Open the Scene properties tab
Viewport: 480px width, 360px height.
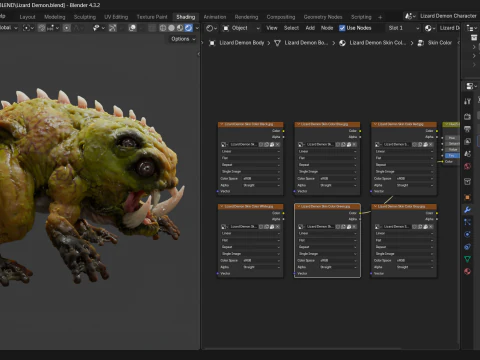(x=468, y=154)
